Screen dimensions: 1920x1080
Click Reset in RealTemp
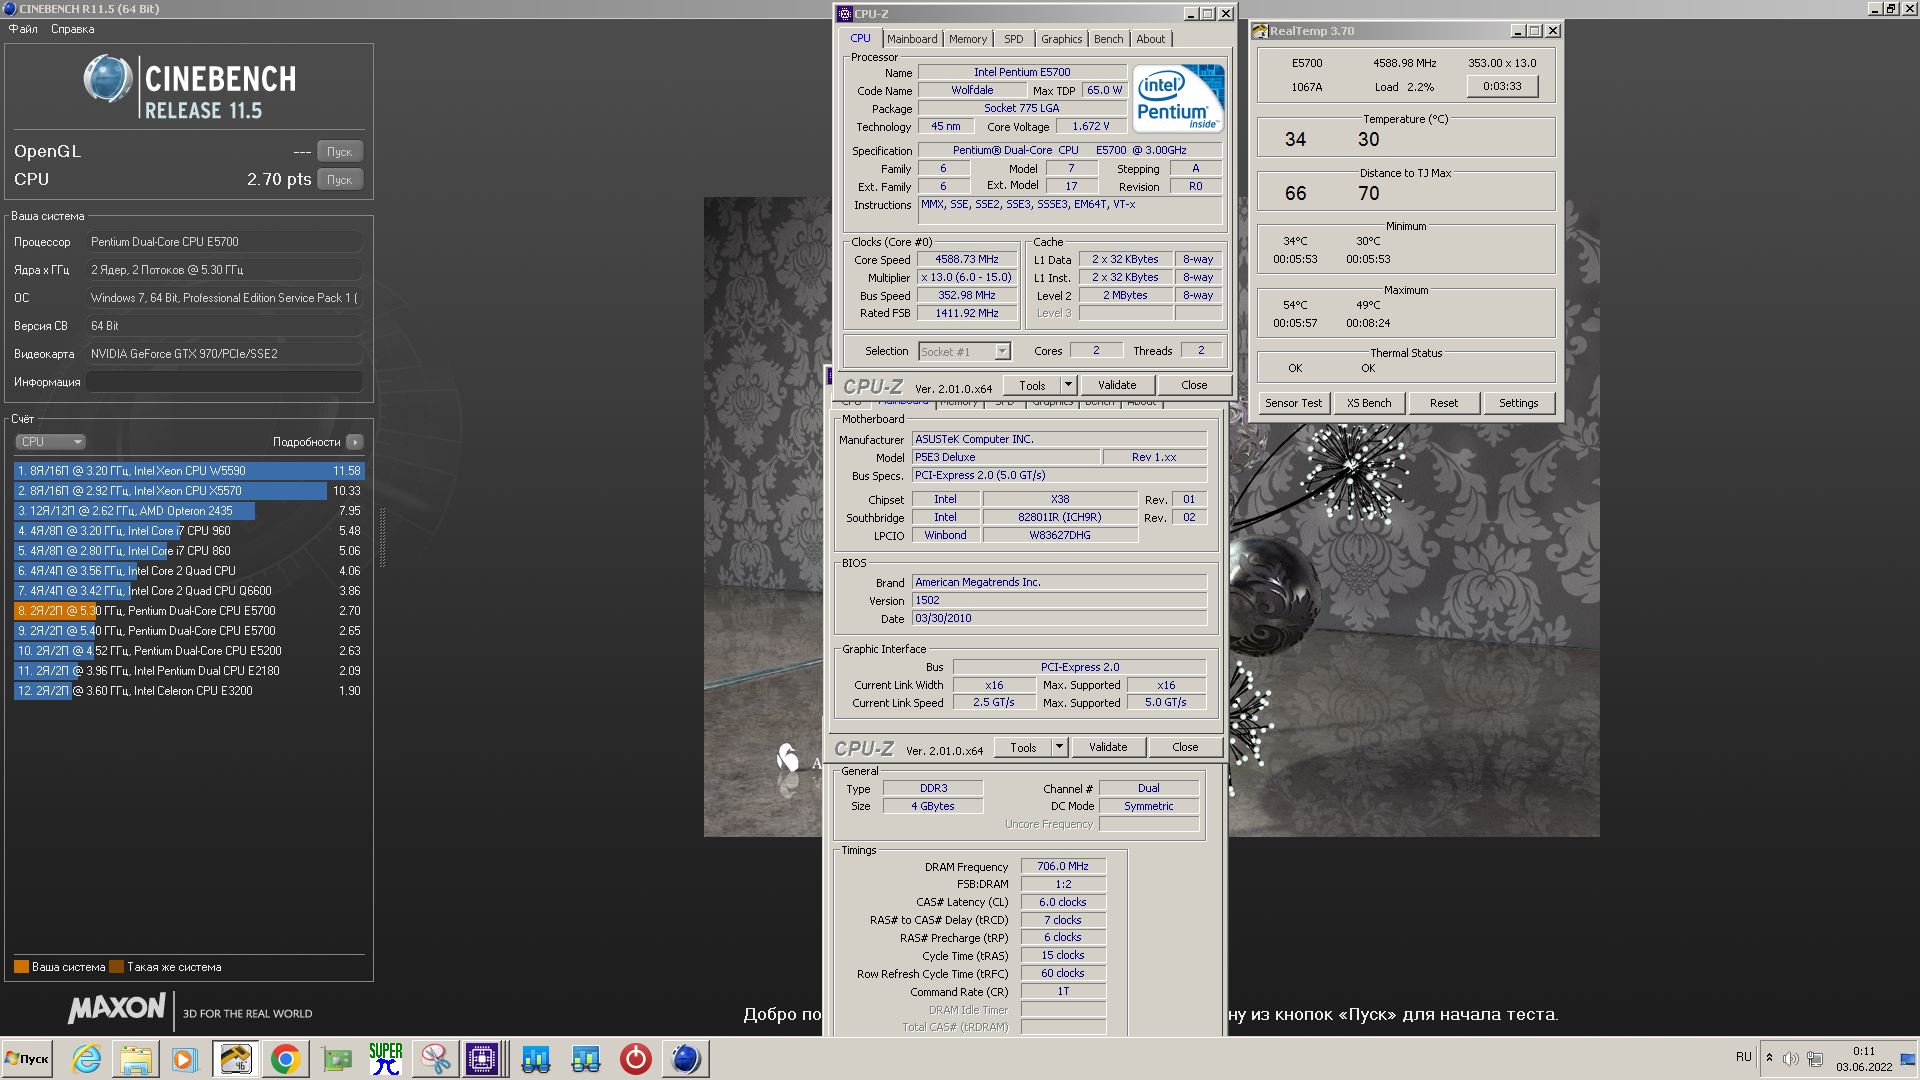(x=1444, y=403)
